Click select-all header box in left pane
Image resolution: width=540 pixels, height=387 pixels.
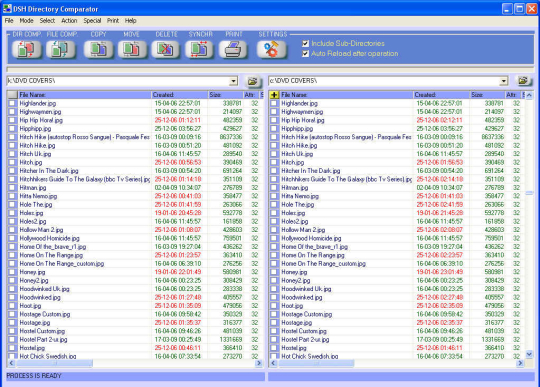[x=12, y=95]
